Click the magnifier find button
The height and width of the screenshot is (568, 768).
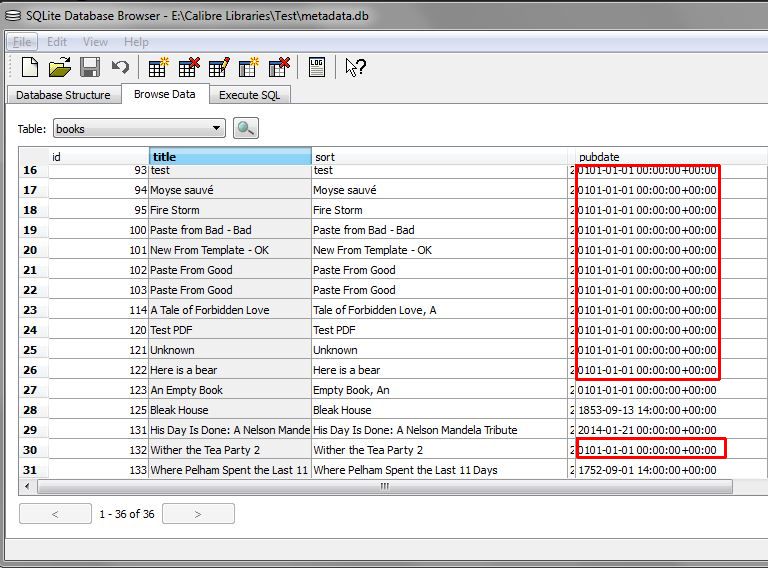pos(245,128)
